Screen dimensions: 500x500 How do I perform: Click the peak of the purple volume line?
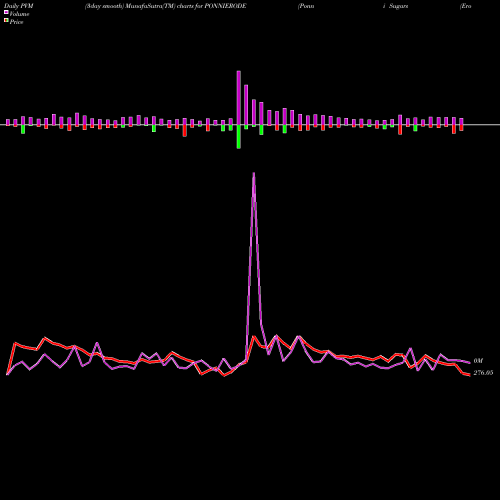254,173
